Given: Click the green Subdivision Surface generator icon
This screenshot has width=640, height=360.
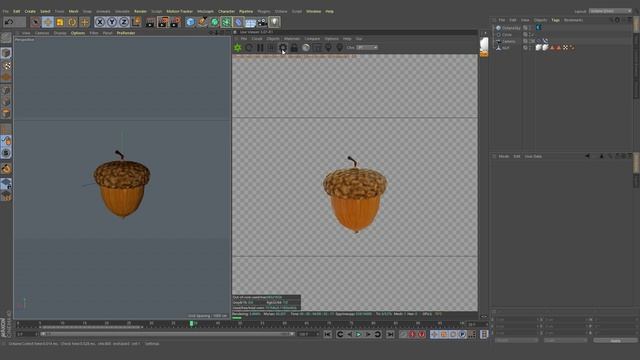Looking at the screenshot, I should (x=214, y=22).
